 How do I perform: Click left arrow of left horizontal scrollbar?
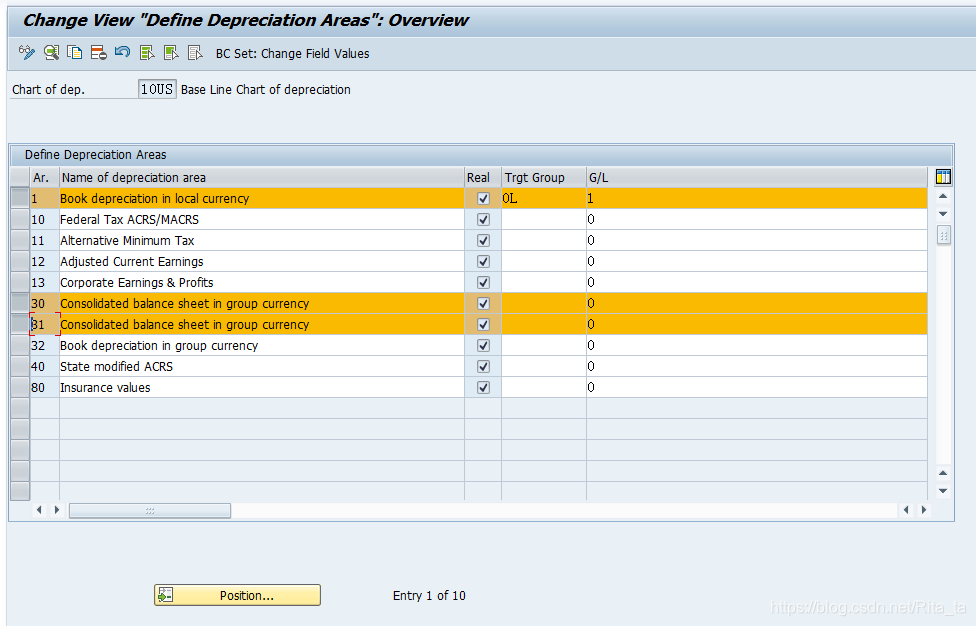[39, 510]
